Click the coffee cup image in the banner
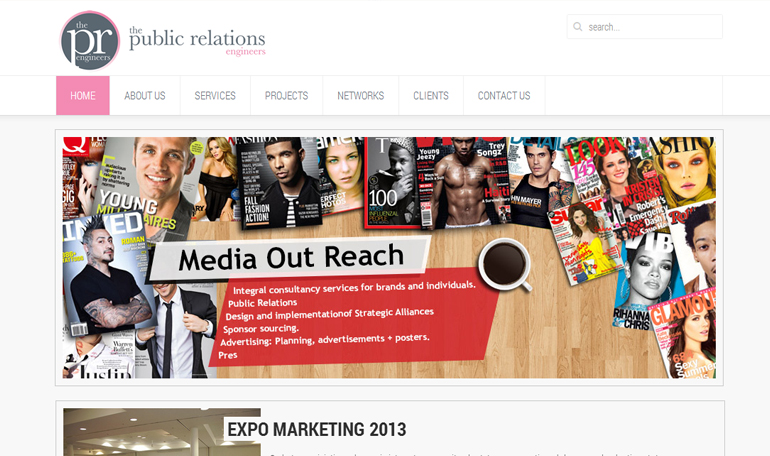770x456 pixels. coord(505,265)
